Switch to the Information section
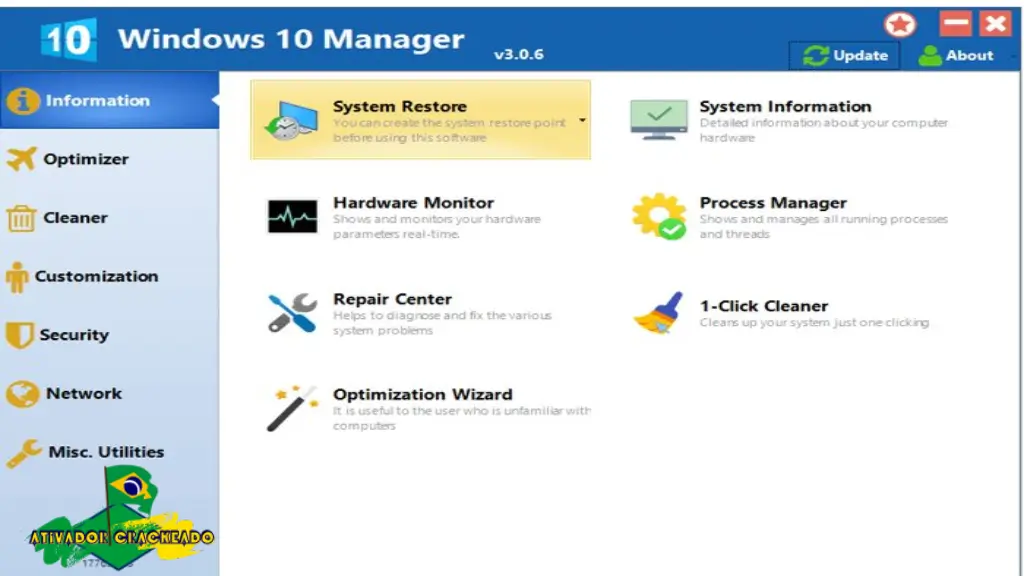 coord(109,101)
